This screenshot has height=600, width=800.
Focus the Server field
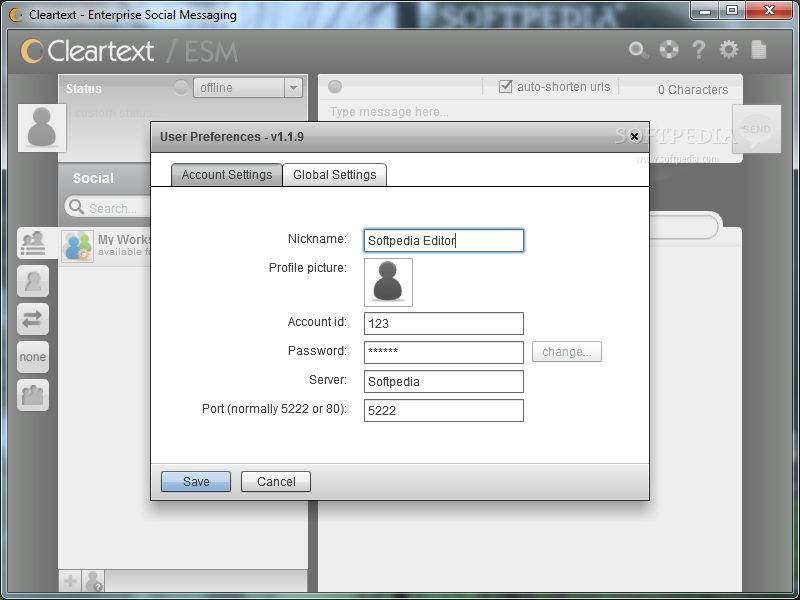point(444,382)
